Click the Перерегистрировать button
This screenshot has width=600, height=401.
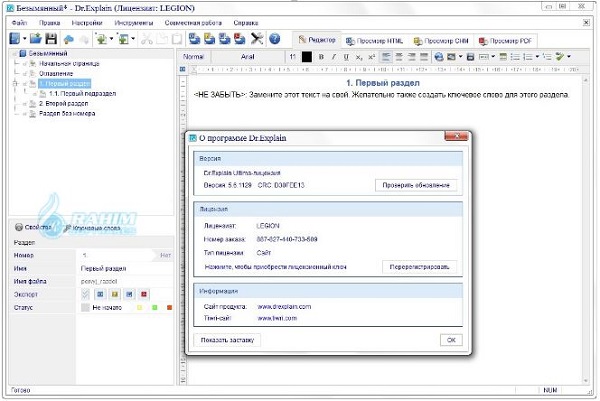[419, 267]
